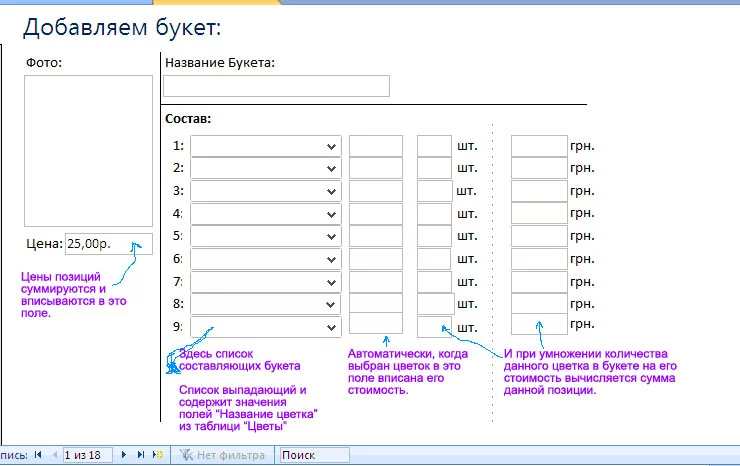Viewport: 740px width, 466px height.
Task: Show the flower list for row 9
Action: click(x=331, y=327)
